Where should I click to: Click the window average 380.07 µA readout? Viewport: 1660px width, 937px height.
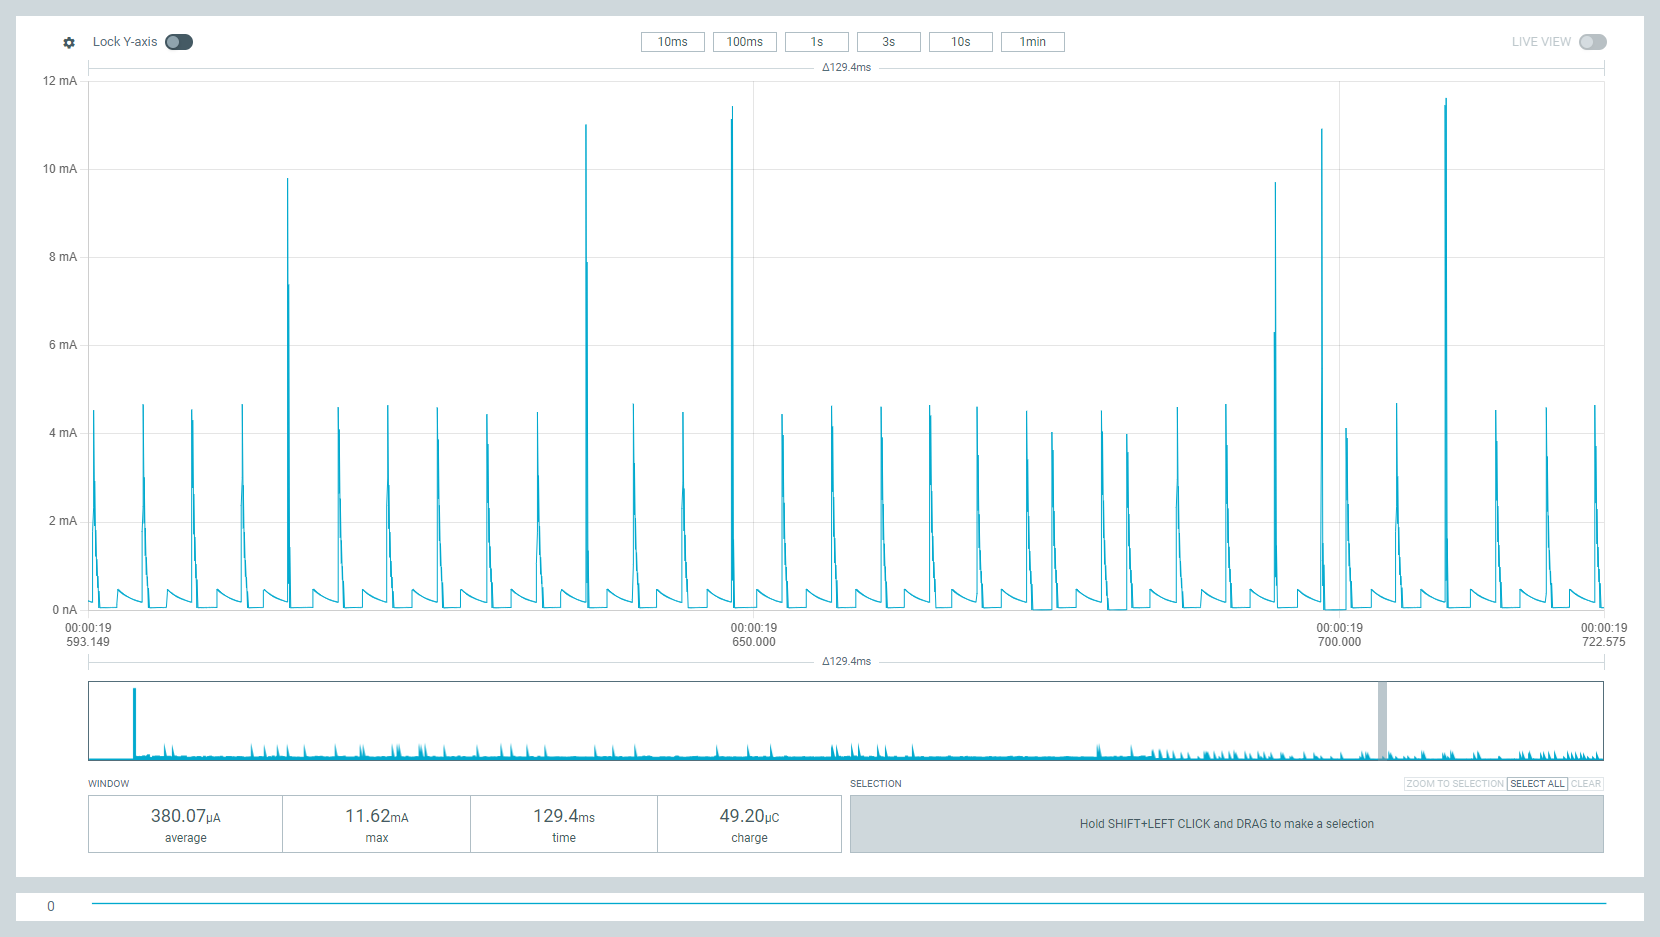pyautogui.click(x=186, y=824)
